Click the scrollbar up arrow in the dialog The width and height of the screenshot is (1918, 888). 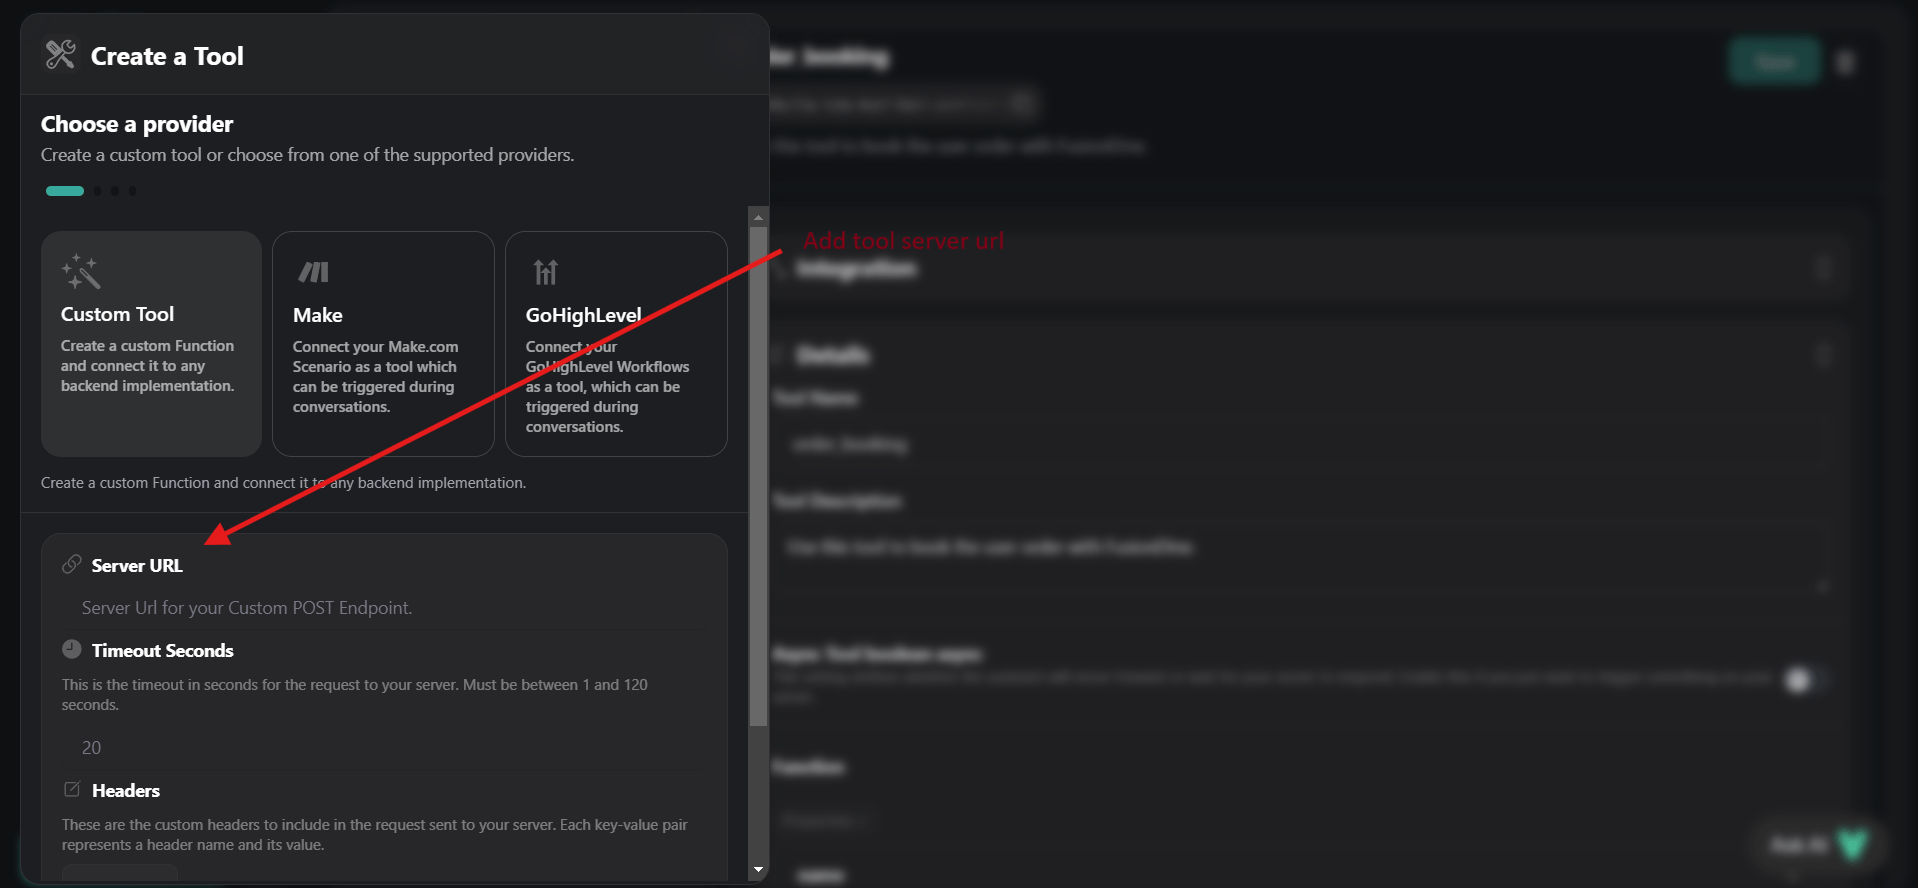coord(758,217)
